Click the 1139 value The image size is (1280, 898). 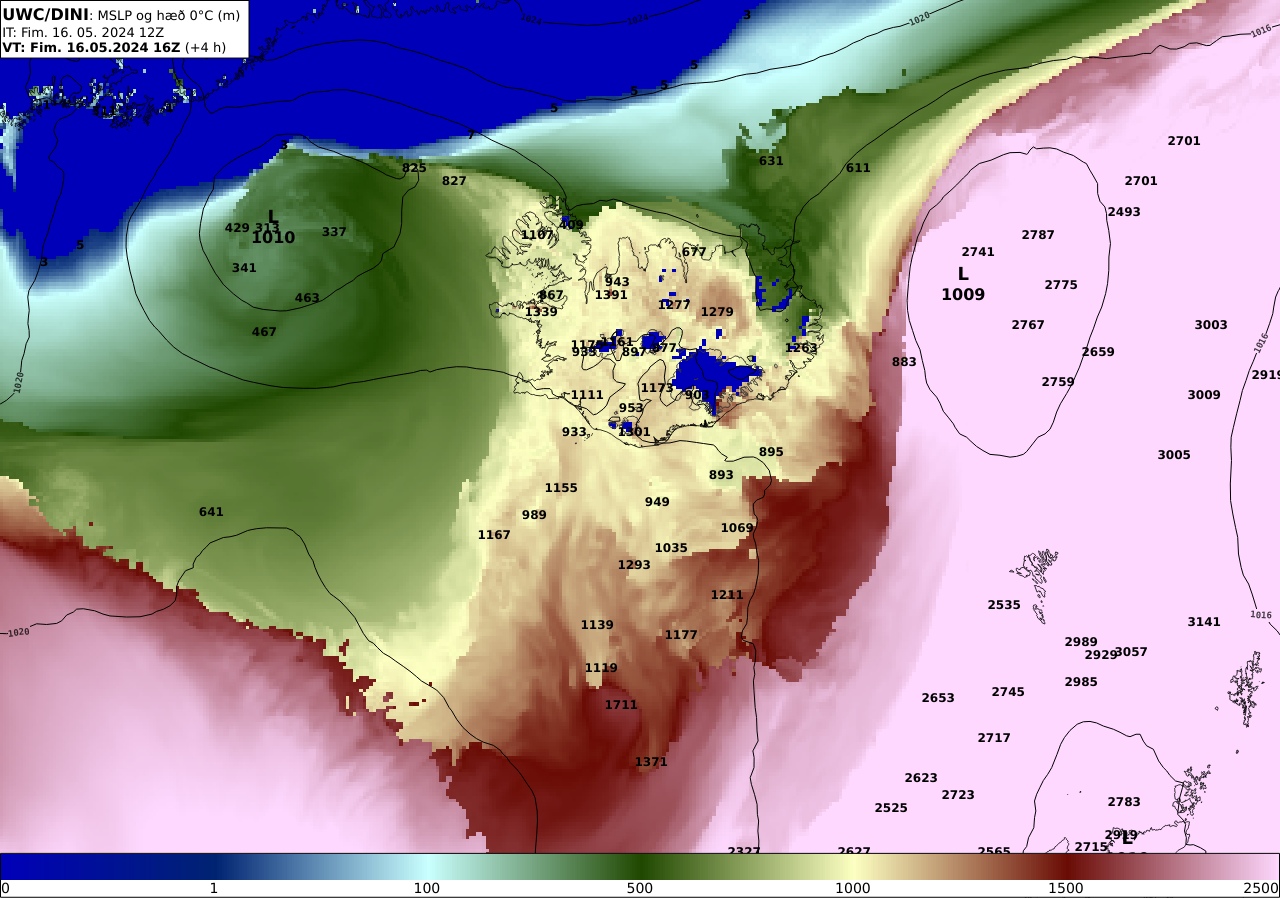(597, 625)
